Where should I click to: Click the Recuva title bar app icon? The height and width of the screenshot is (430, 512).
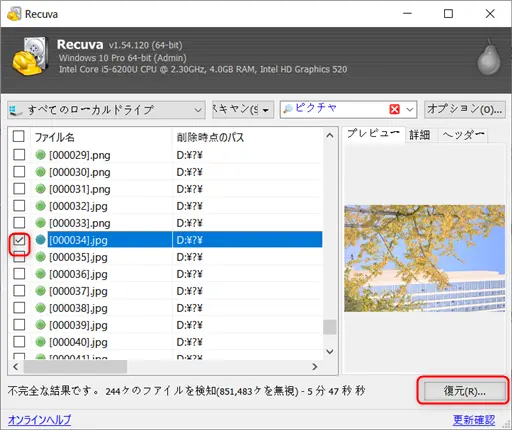(x=14, y=14)
